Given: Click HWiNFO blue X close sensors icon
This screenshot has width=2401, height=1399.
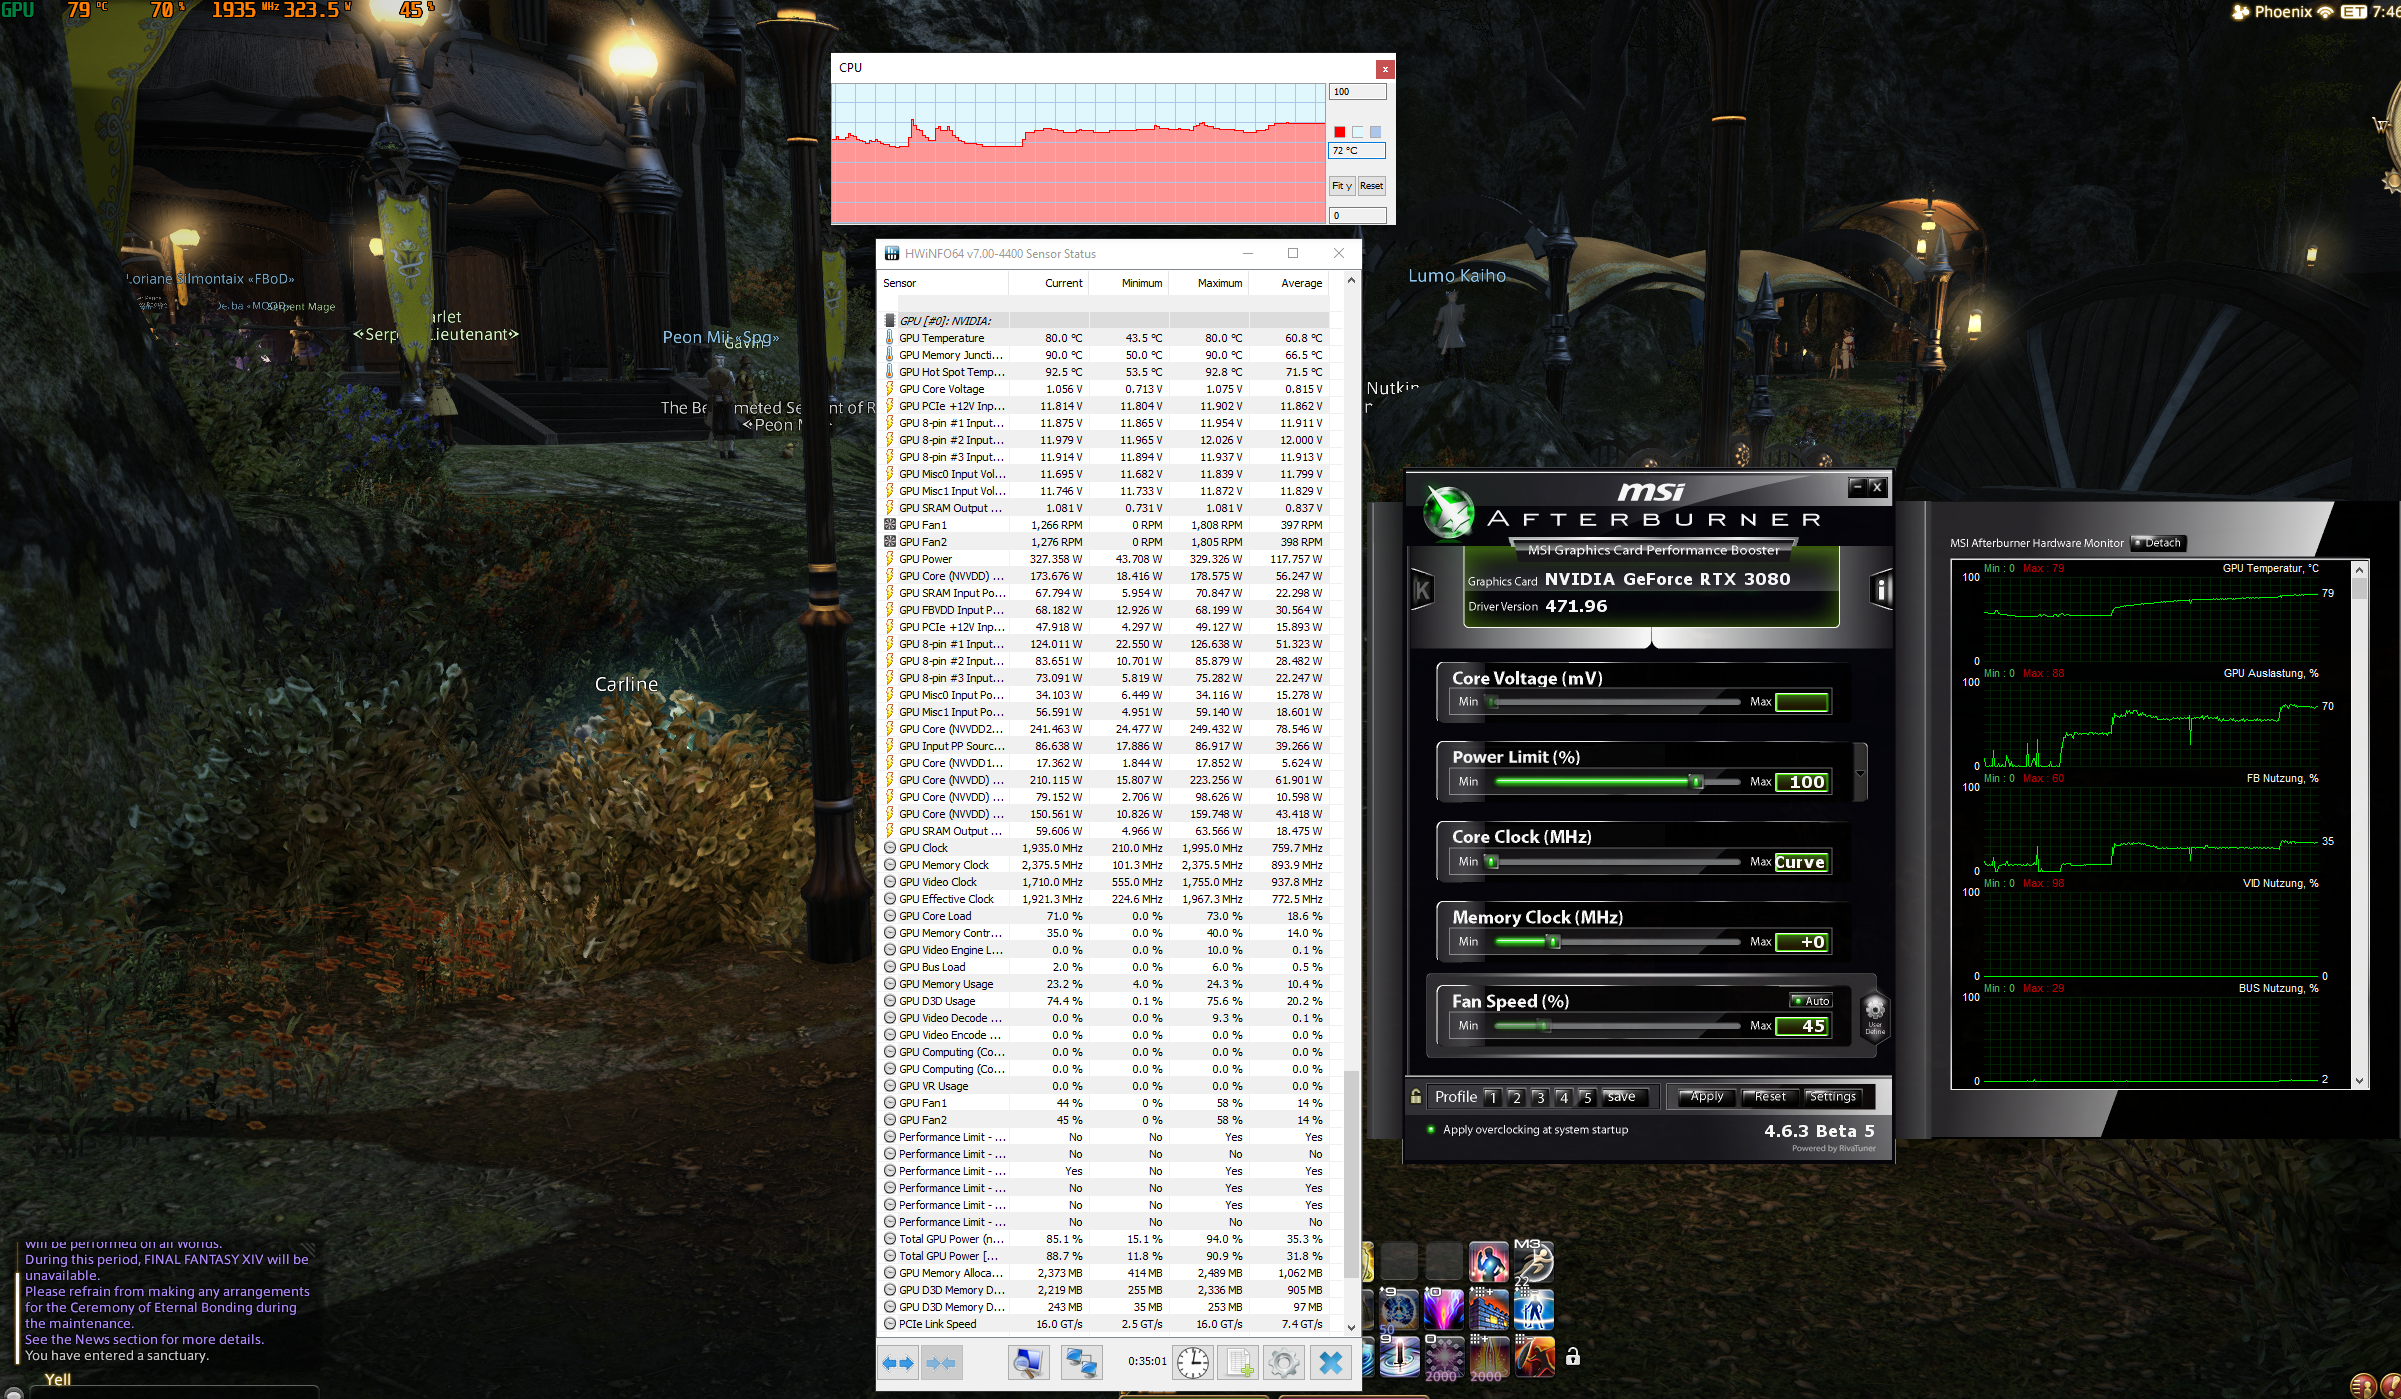Looking at the screenshot, I should click(x=1330, y=1362).
